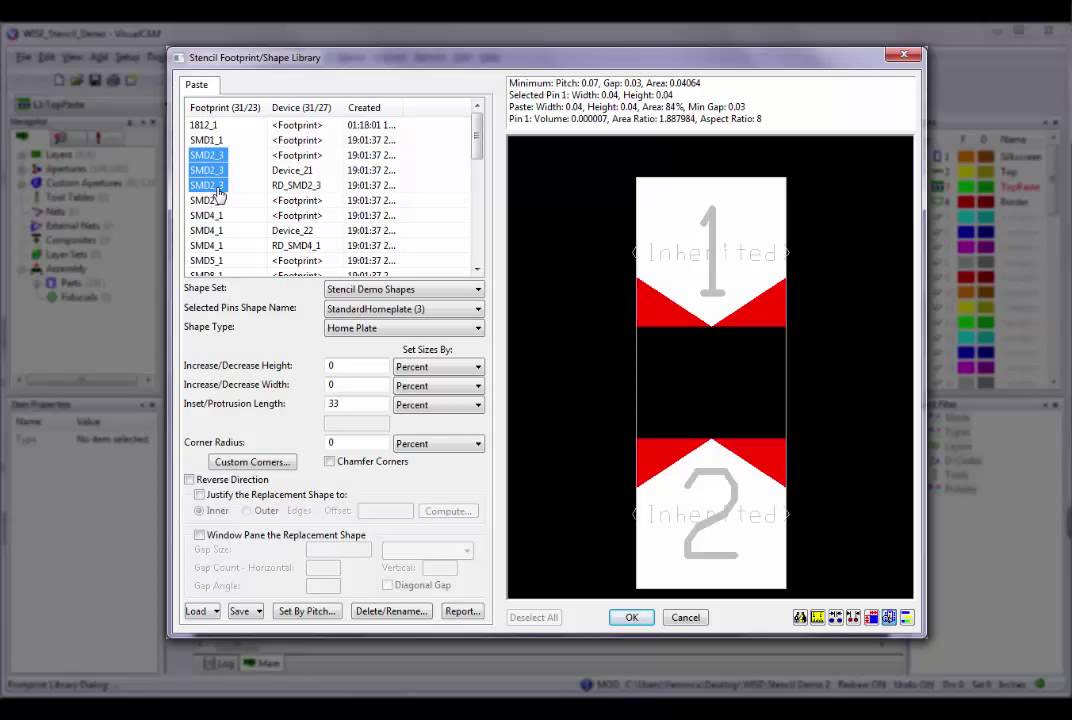Click the Report button
Screen dimensions: 1072x720
tap(463, 611)
